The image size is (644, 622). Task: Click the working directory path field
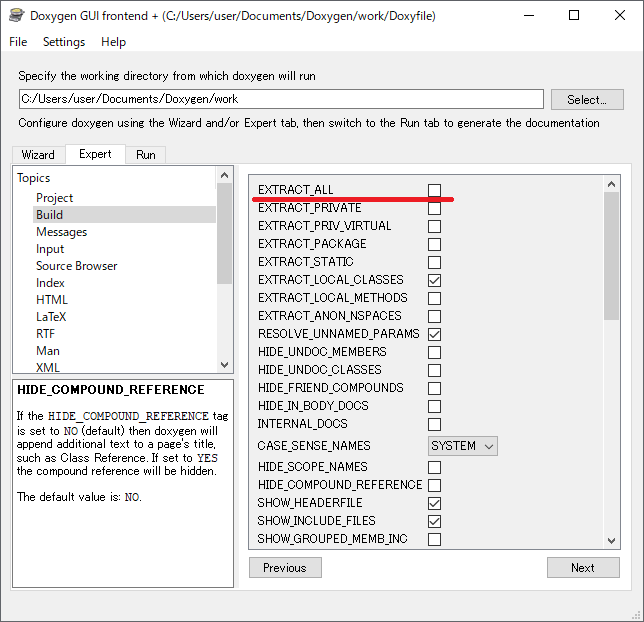pos(280,99)
